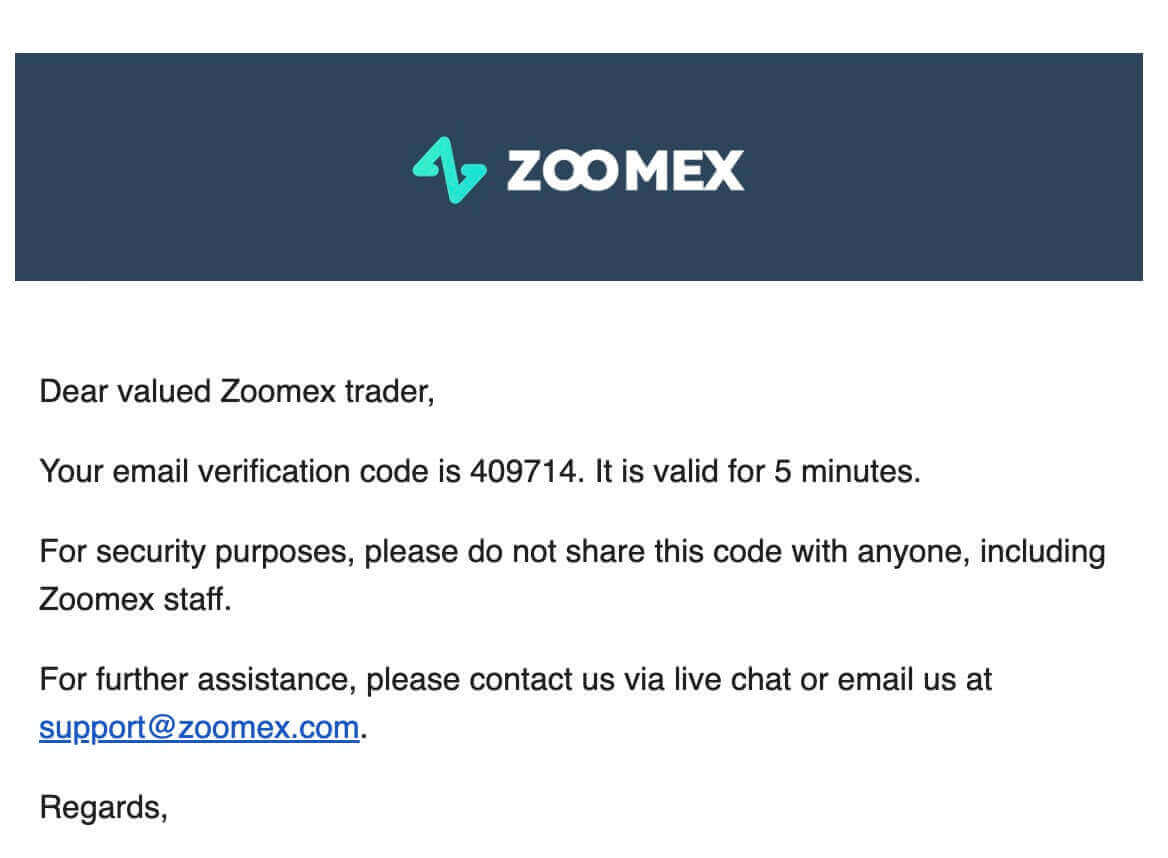Screen dimensions: 1168x858
Task: Click the white ZOOMEX wordmark in header
Action: (624, 171)
